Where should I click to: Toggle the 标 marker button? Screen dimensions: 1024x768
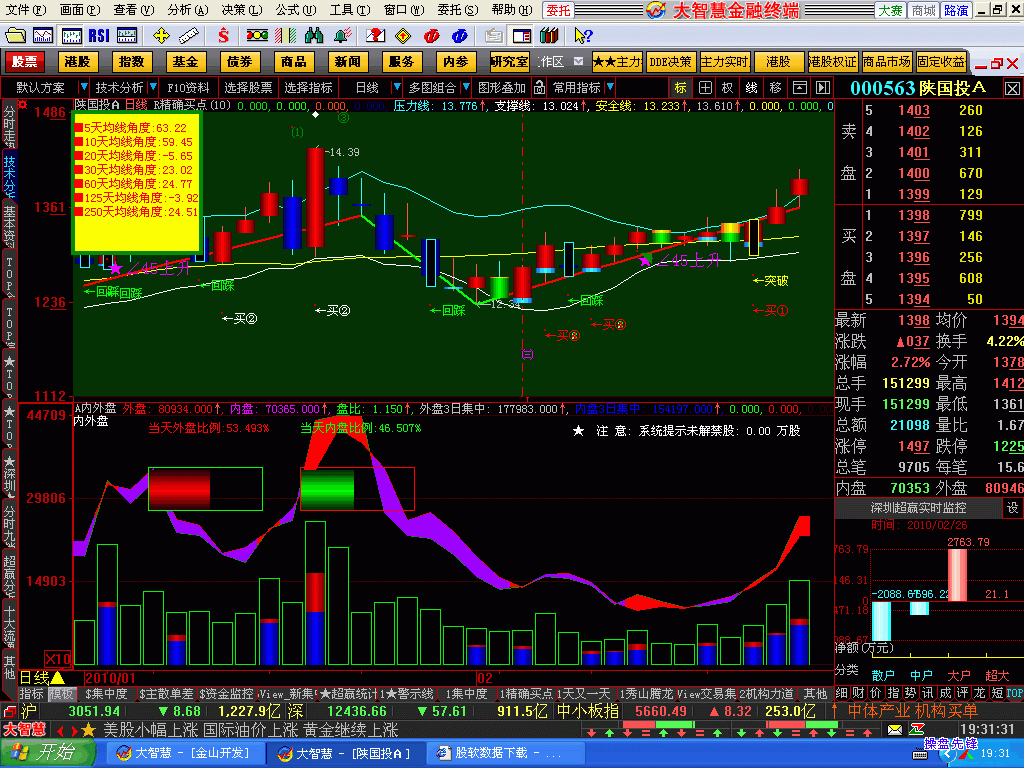(x=680, y=87)
